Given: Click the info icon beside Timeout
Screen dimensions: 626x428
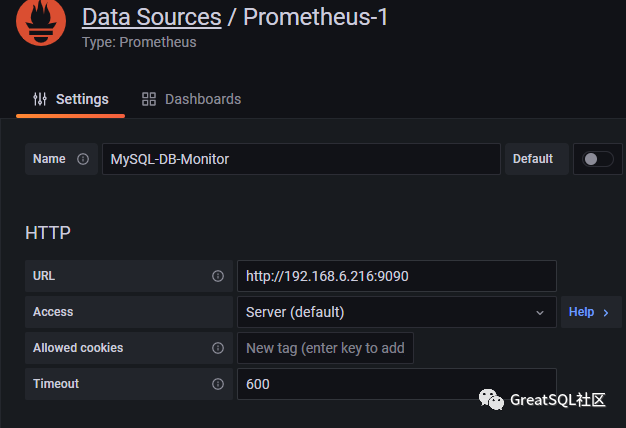Looking at the screenshot, I should pos(217,384).
